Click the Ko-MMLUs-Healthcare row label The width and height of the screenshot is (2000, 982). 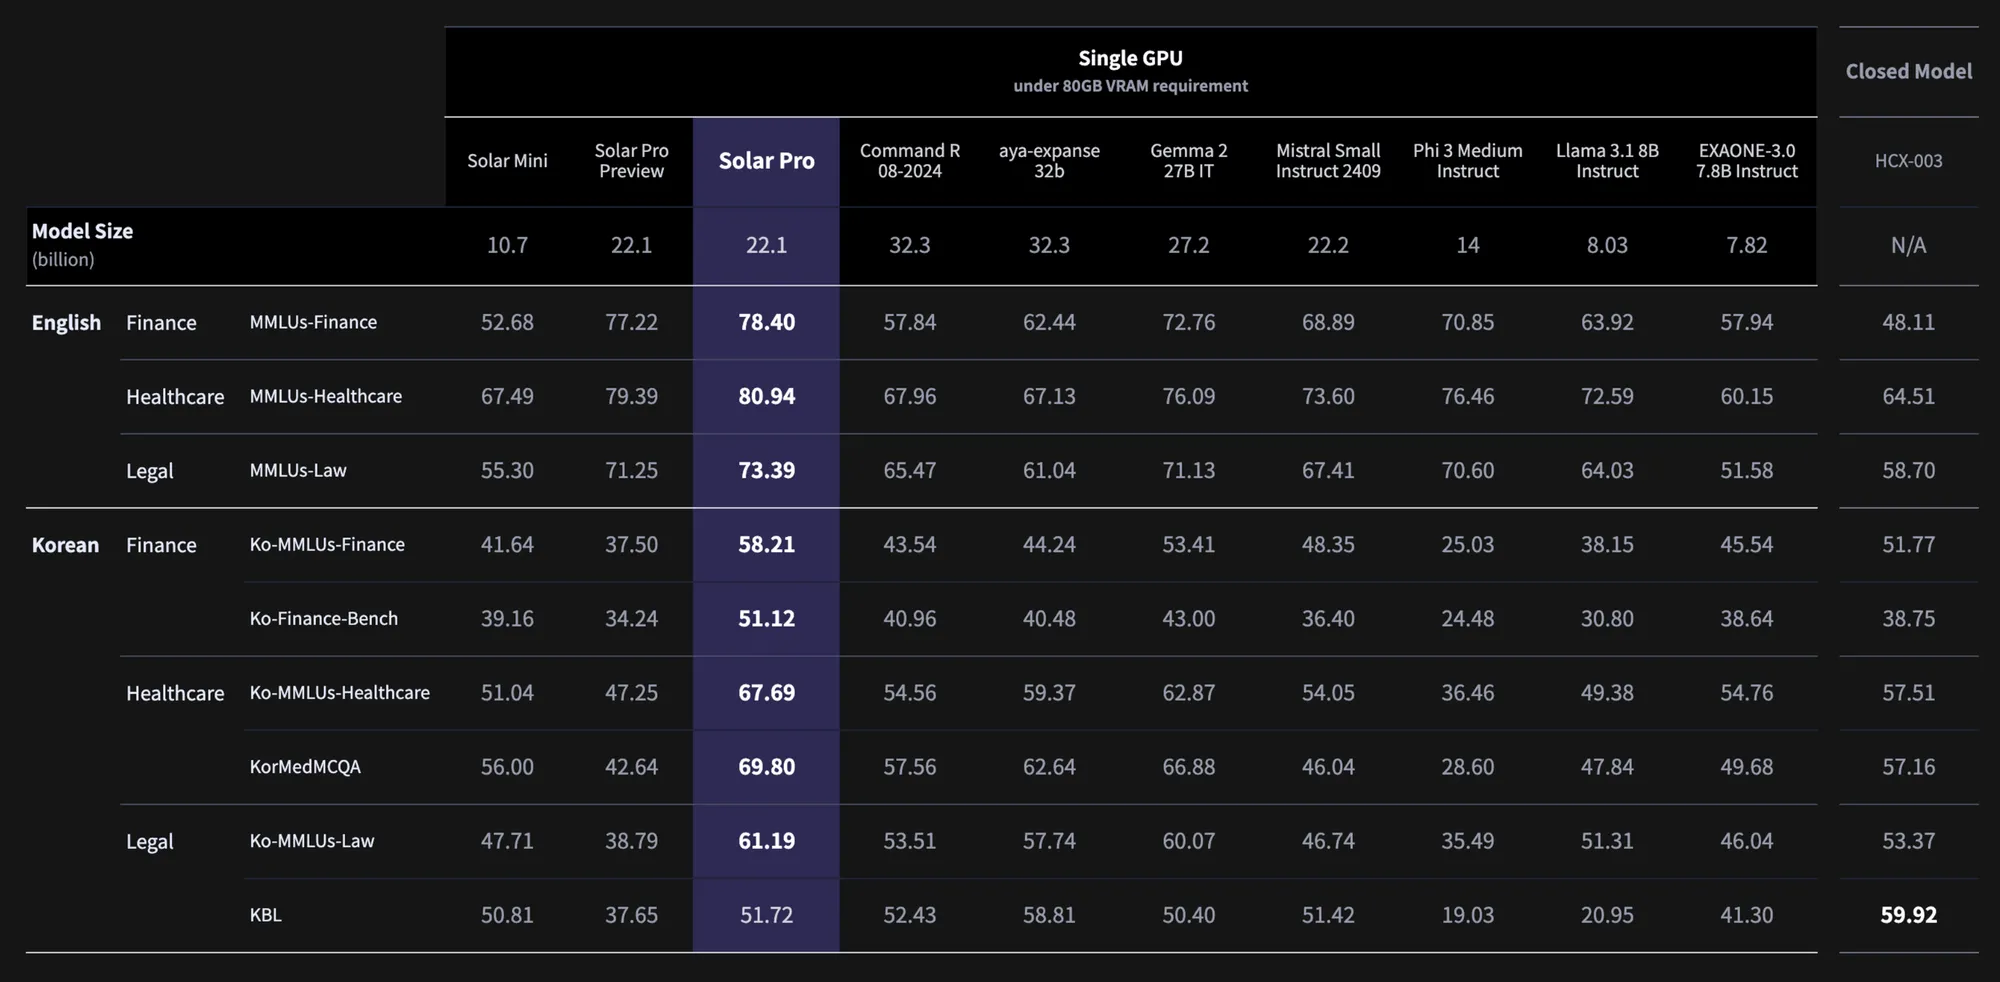pos(339,692)
